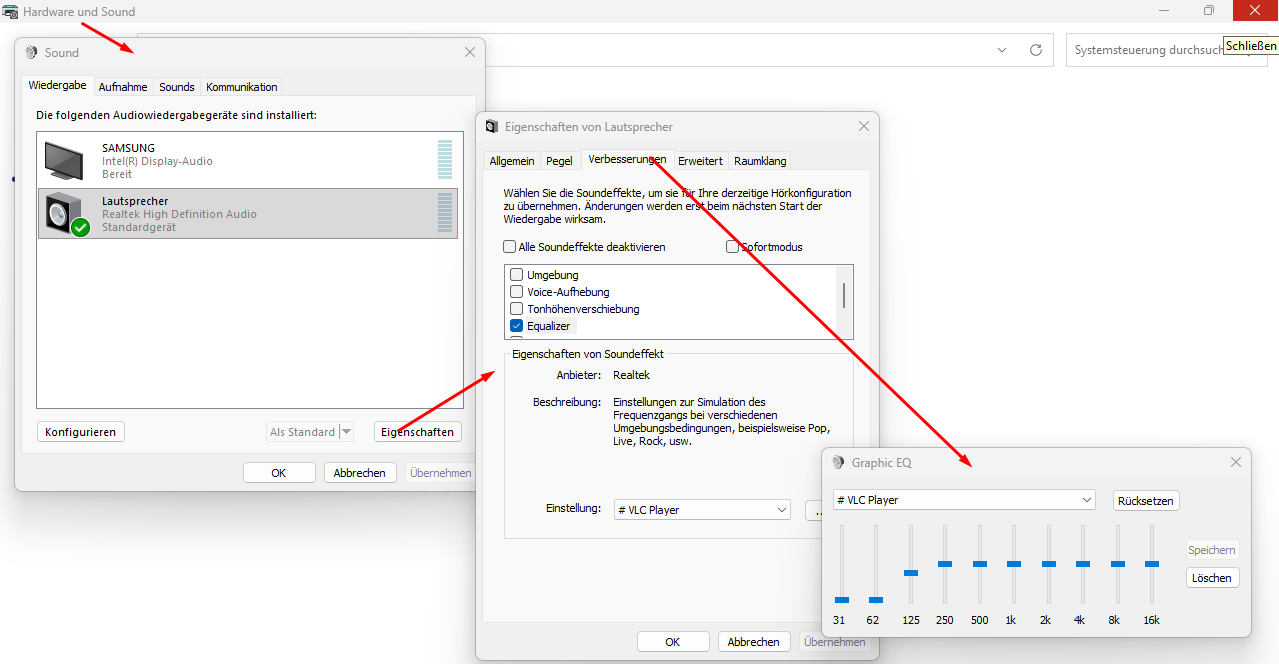This screenshot has height=664, width=1279.
Task: Click the Eigenschaften von Lautsprecher title icon
Action: pyautogui.click(x=491, y=127)
